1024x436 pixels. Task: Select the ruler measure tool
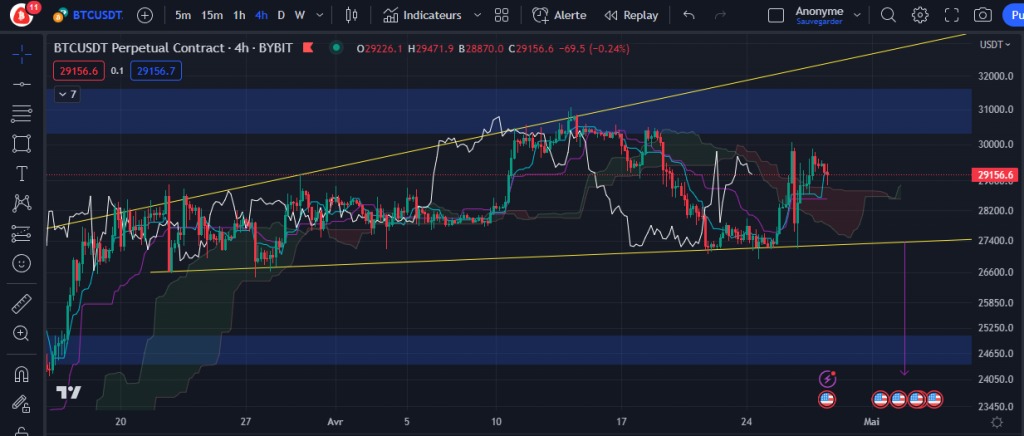(x=22, y=304)
